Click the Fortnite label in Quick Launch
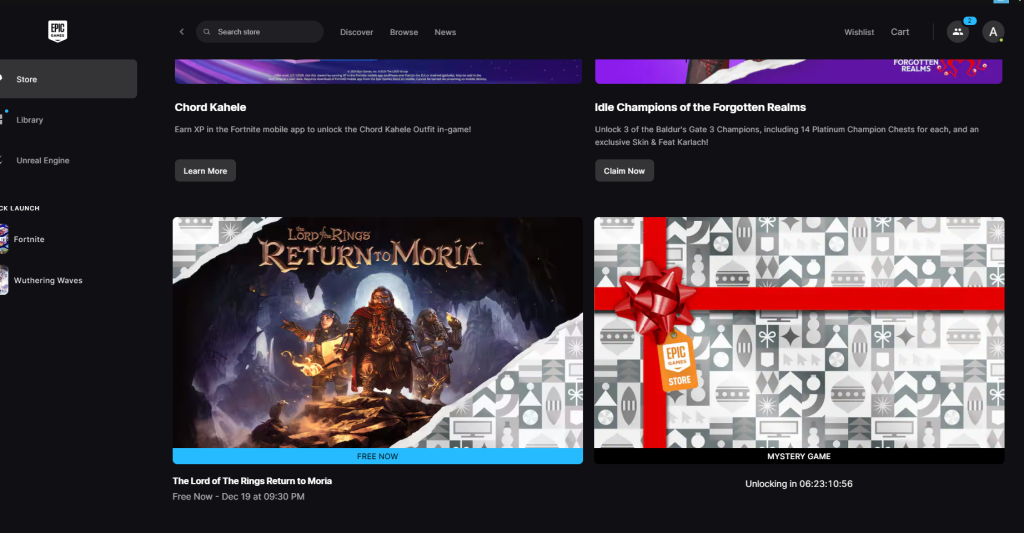 29,239
